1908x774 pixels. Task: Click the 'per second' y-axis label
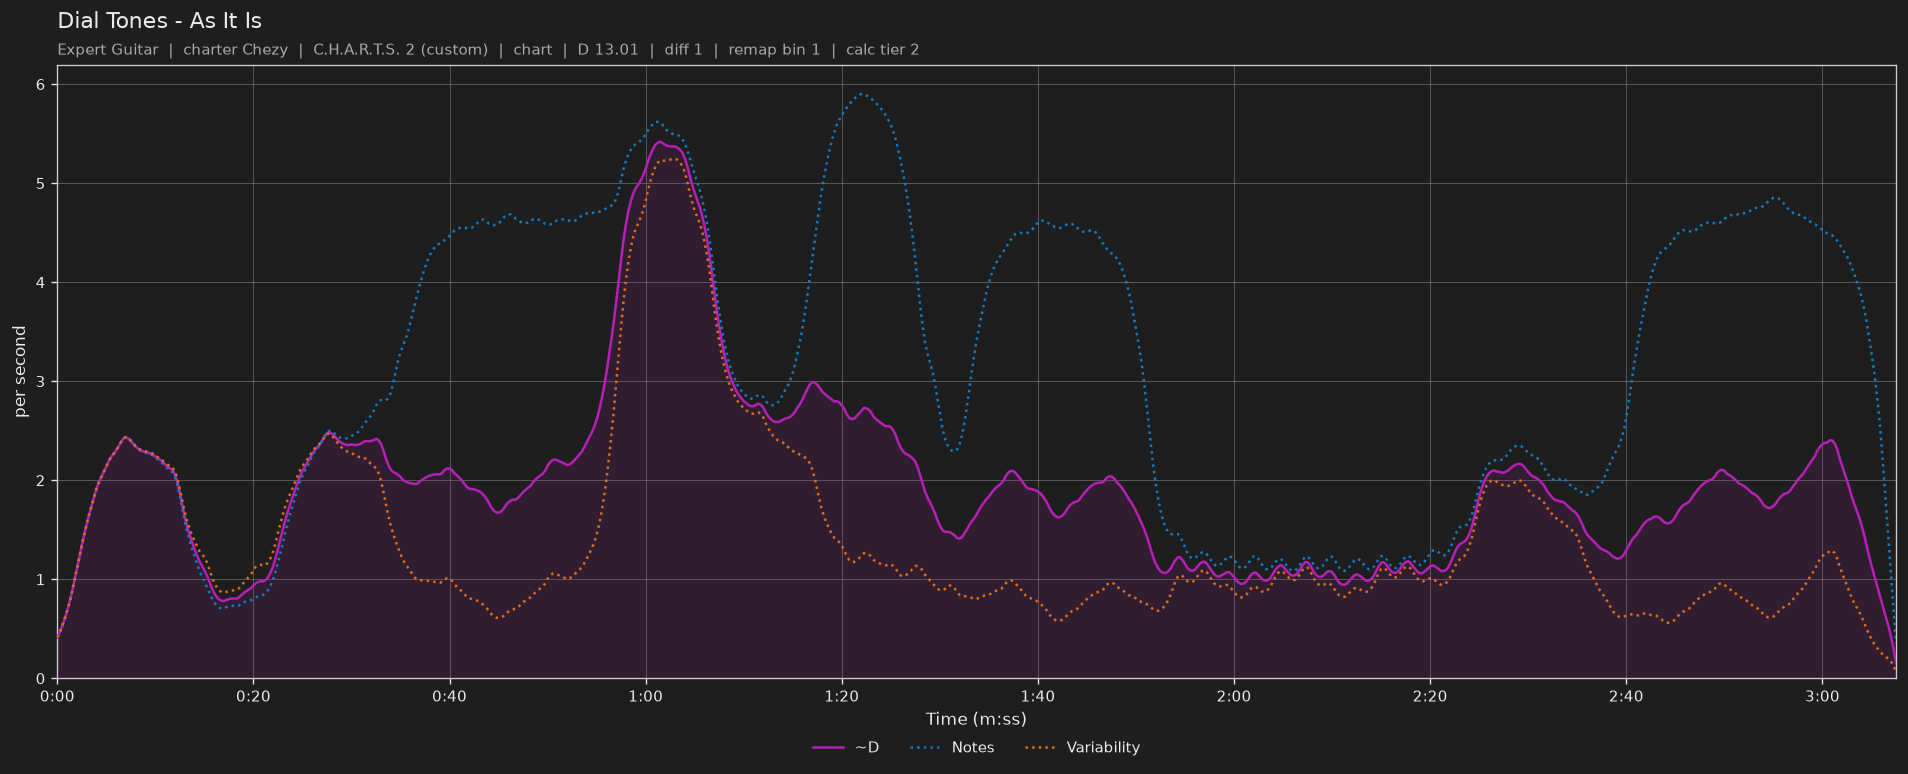point(20,372)
